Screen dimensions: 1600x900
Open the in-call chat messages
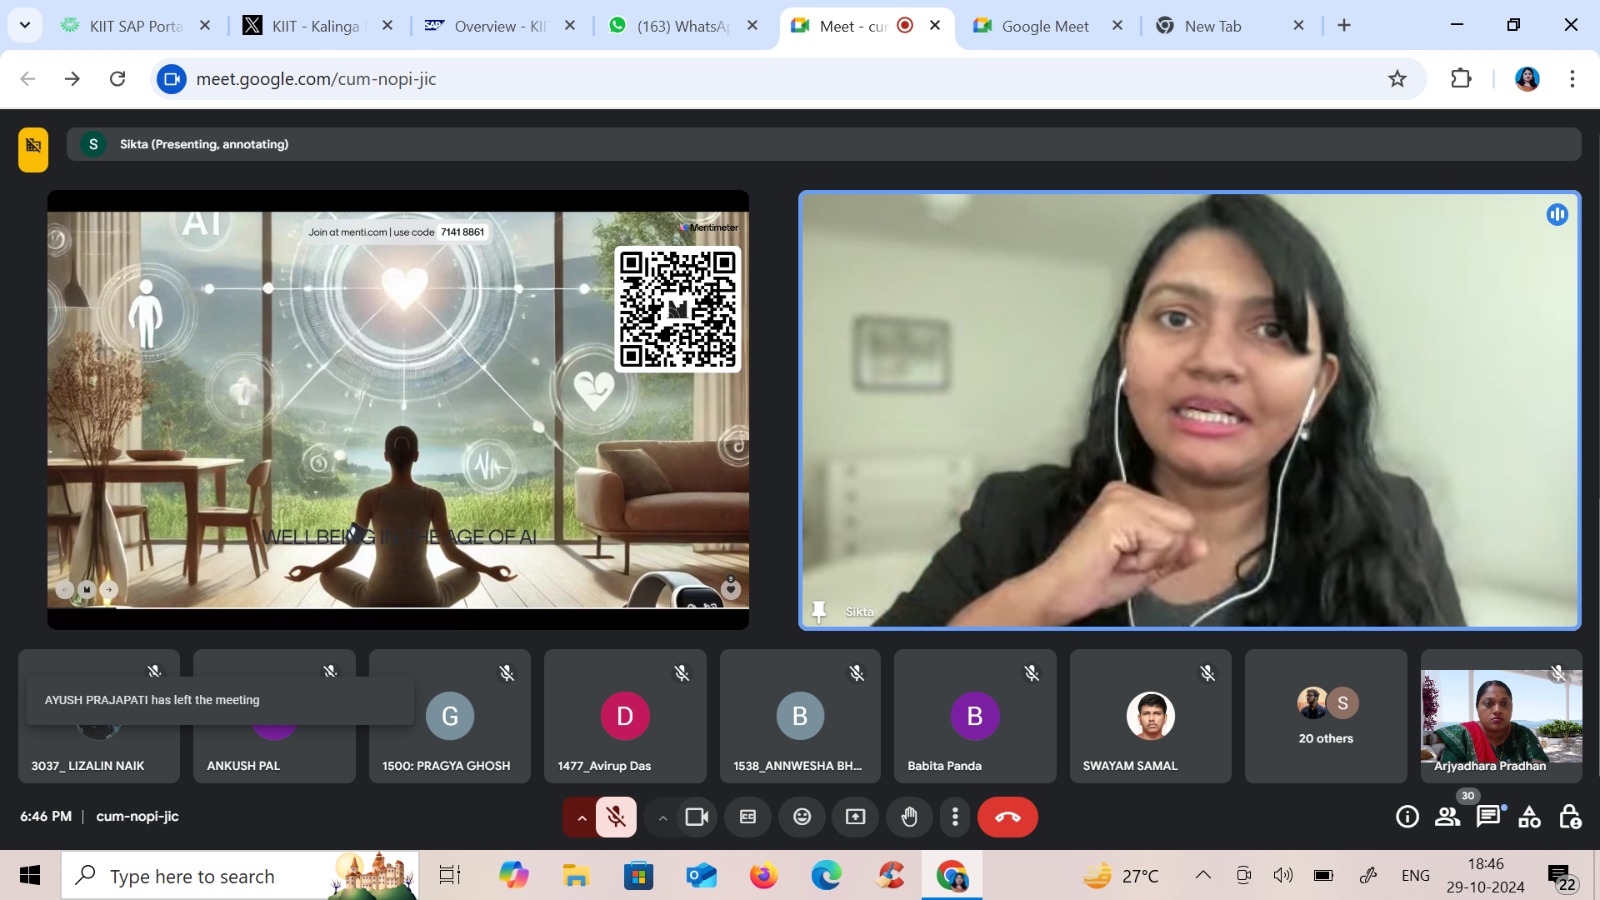pyautogui.click(x=1488, y=817)
